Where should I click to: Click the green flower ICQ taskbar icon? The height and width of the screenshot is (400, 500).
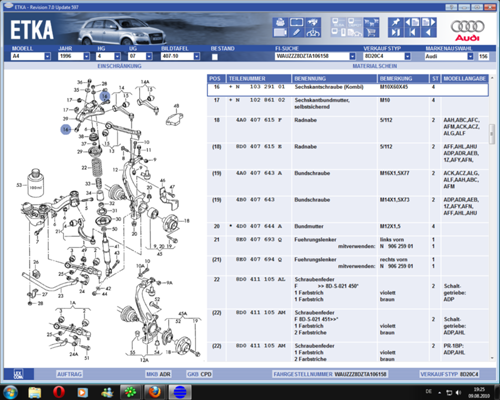pos(130,392)
